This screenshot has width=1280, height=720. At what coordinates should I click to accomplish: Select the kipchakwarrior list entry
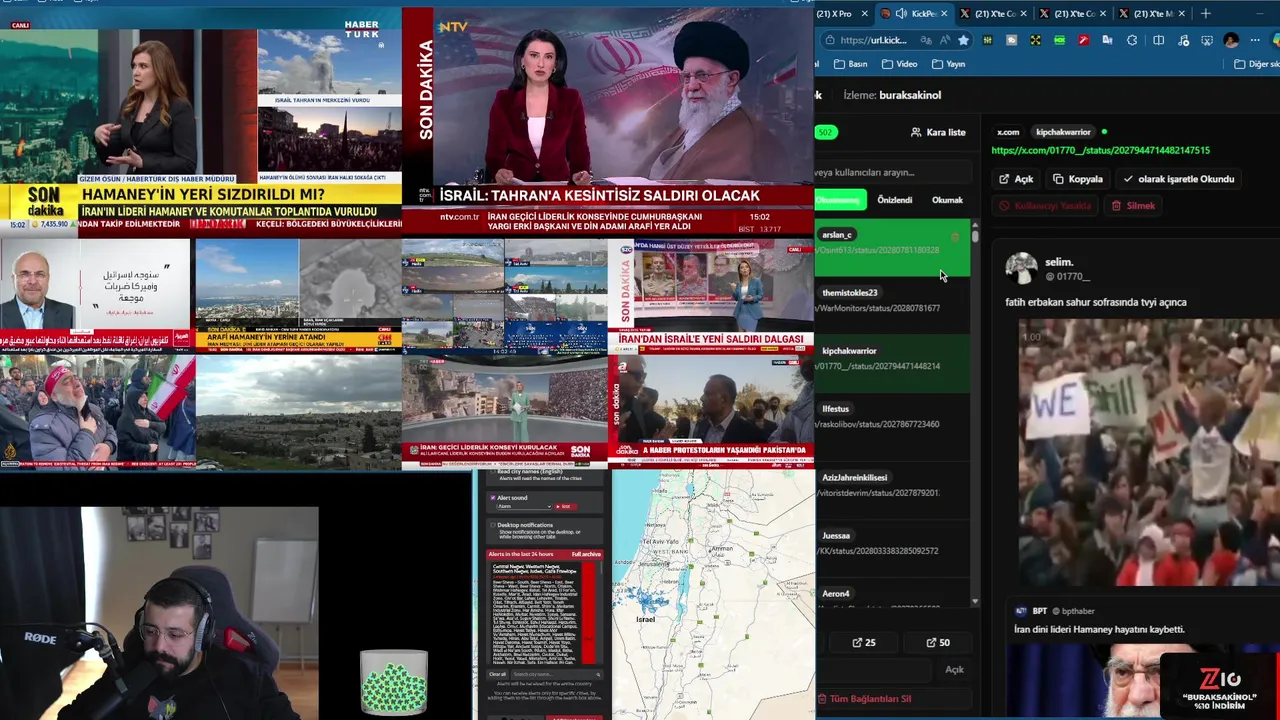click(892, 364)
